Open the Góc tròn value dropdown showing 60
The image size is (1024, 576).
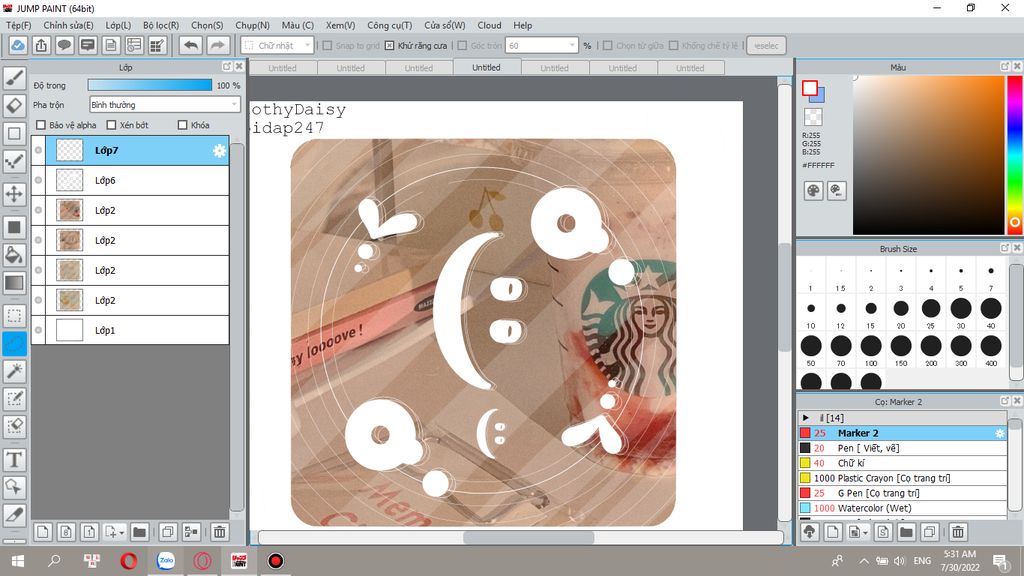[x=542, y=46]
